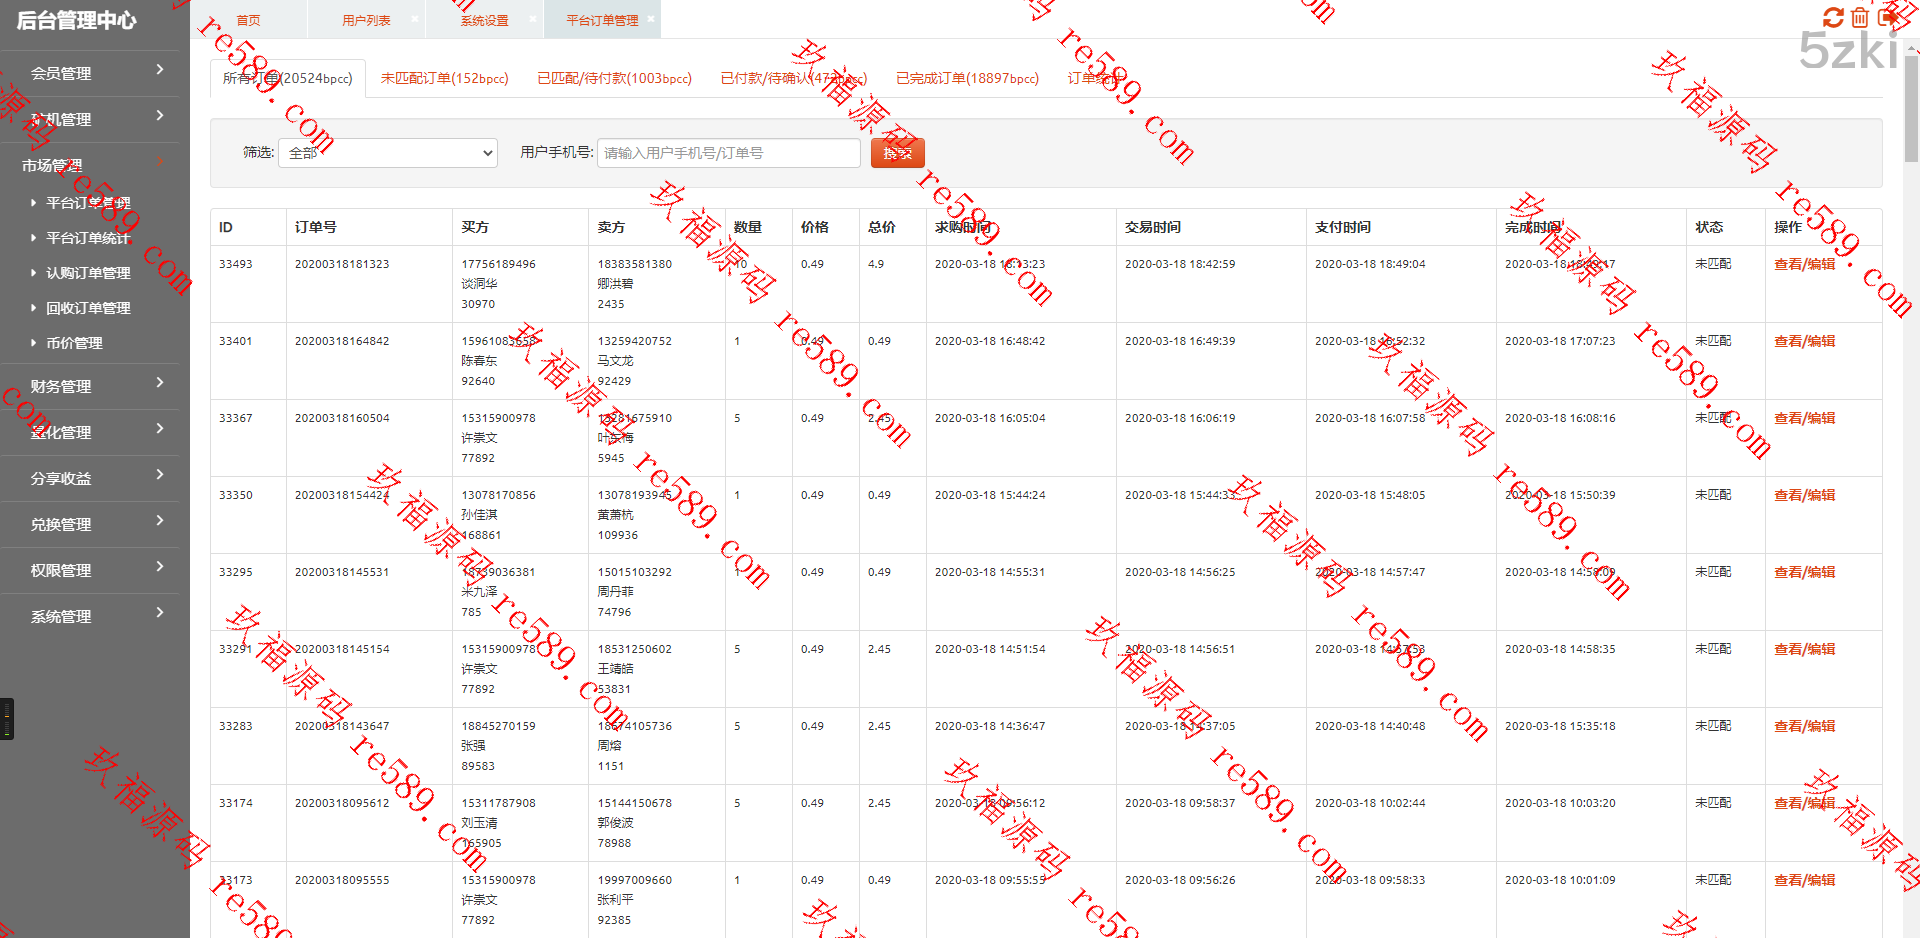Open 查看/编辑 link for order 33350
The height and width of the screenshot is (938, 1920).
(x=1804, y=495)
